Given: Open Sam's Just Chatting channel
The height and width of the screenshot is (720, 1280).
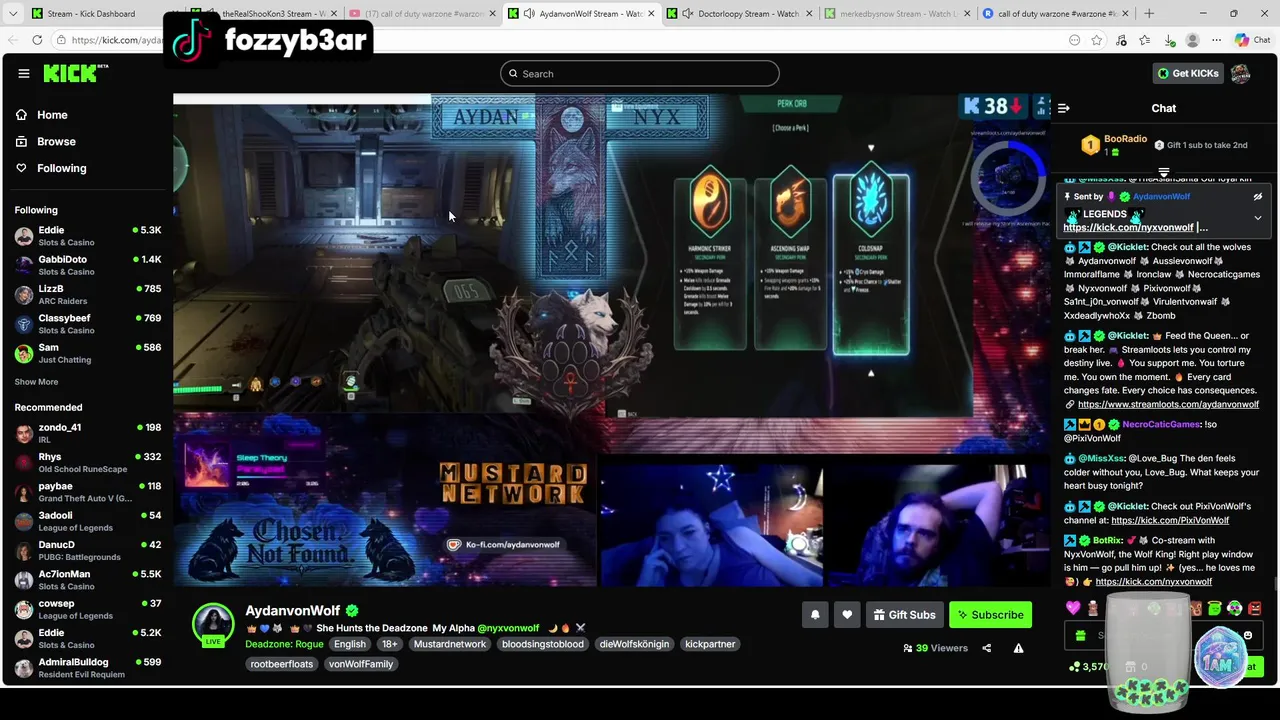Looking at the screenshot, I should (x=87, y=353).
